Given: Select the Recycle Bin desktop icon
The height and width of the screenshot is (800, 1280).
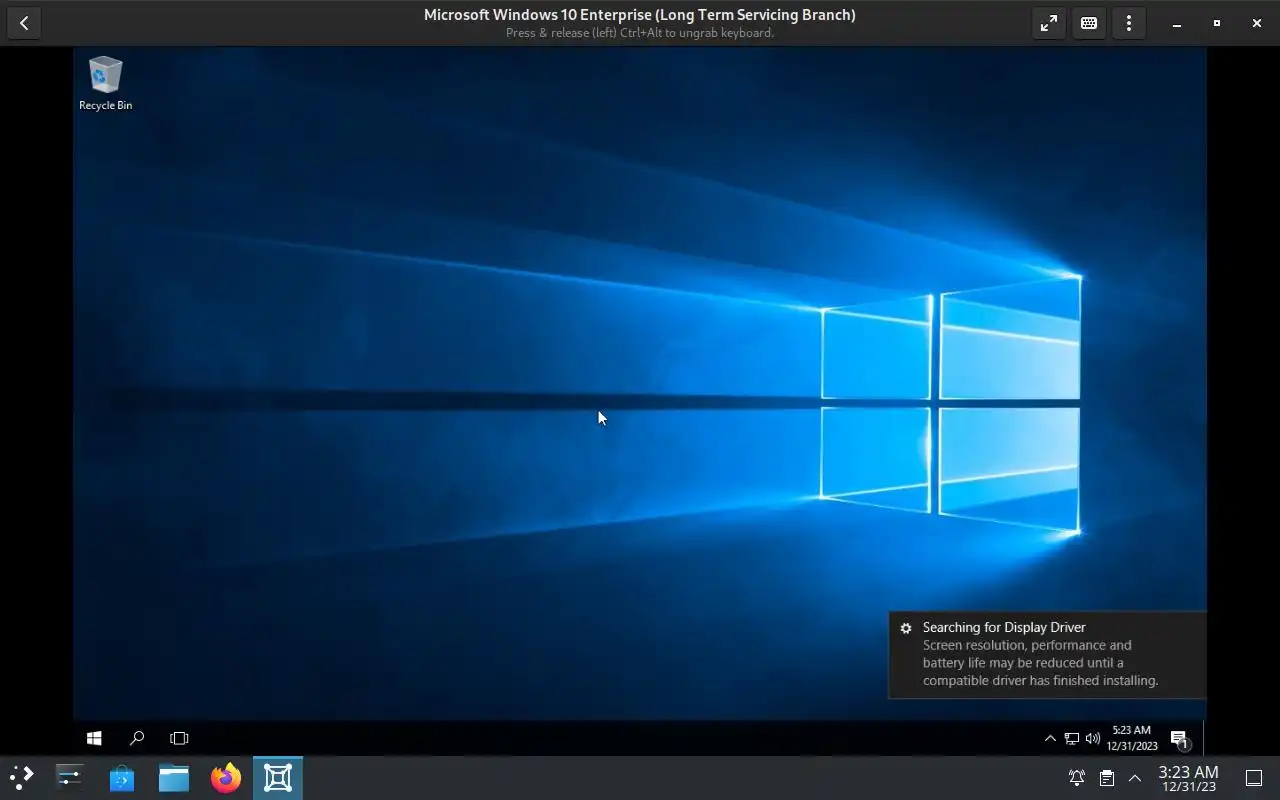Looking at the screenshot, I should [x=105, y=83].
